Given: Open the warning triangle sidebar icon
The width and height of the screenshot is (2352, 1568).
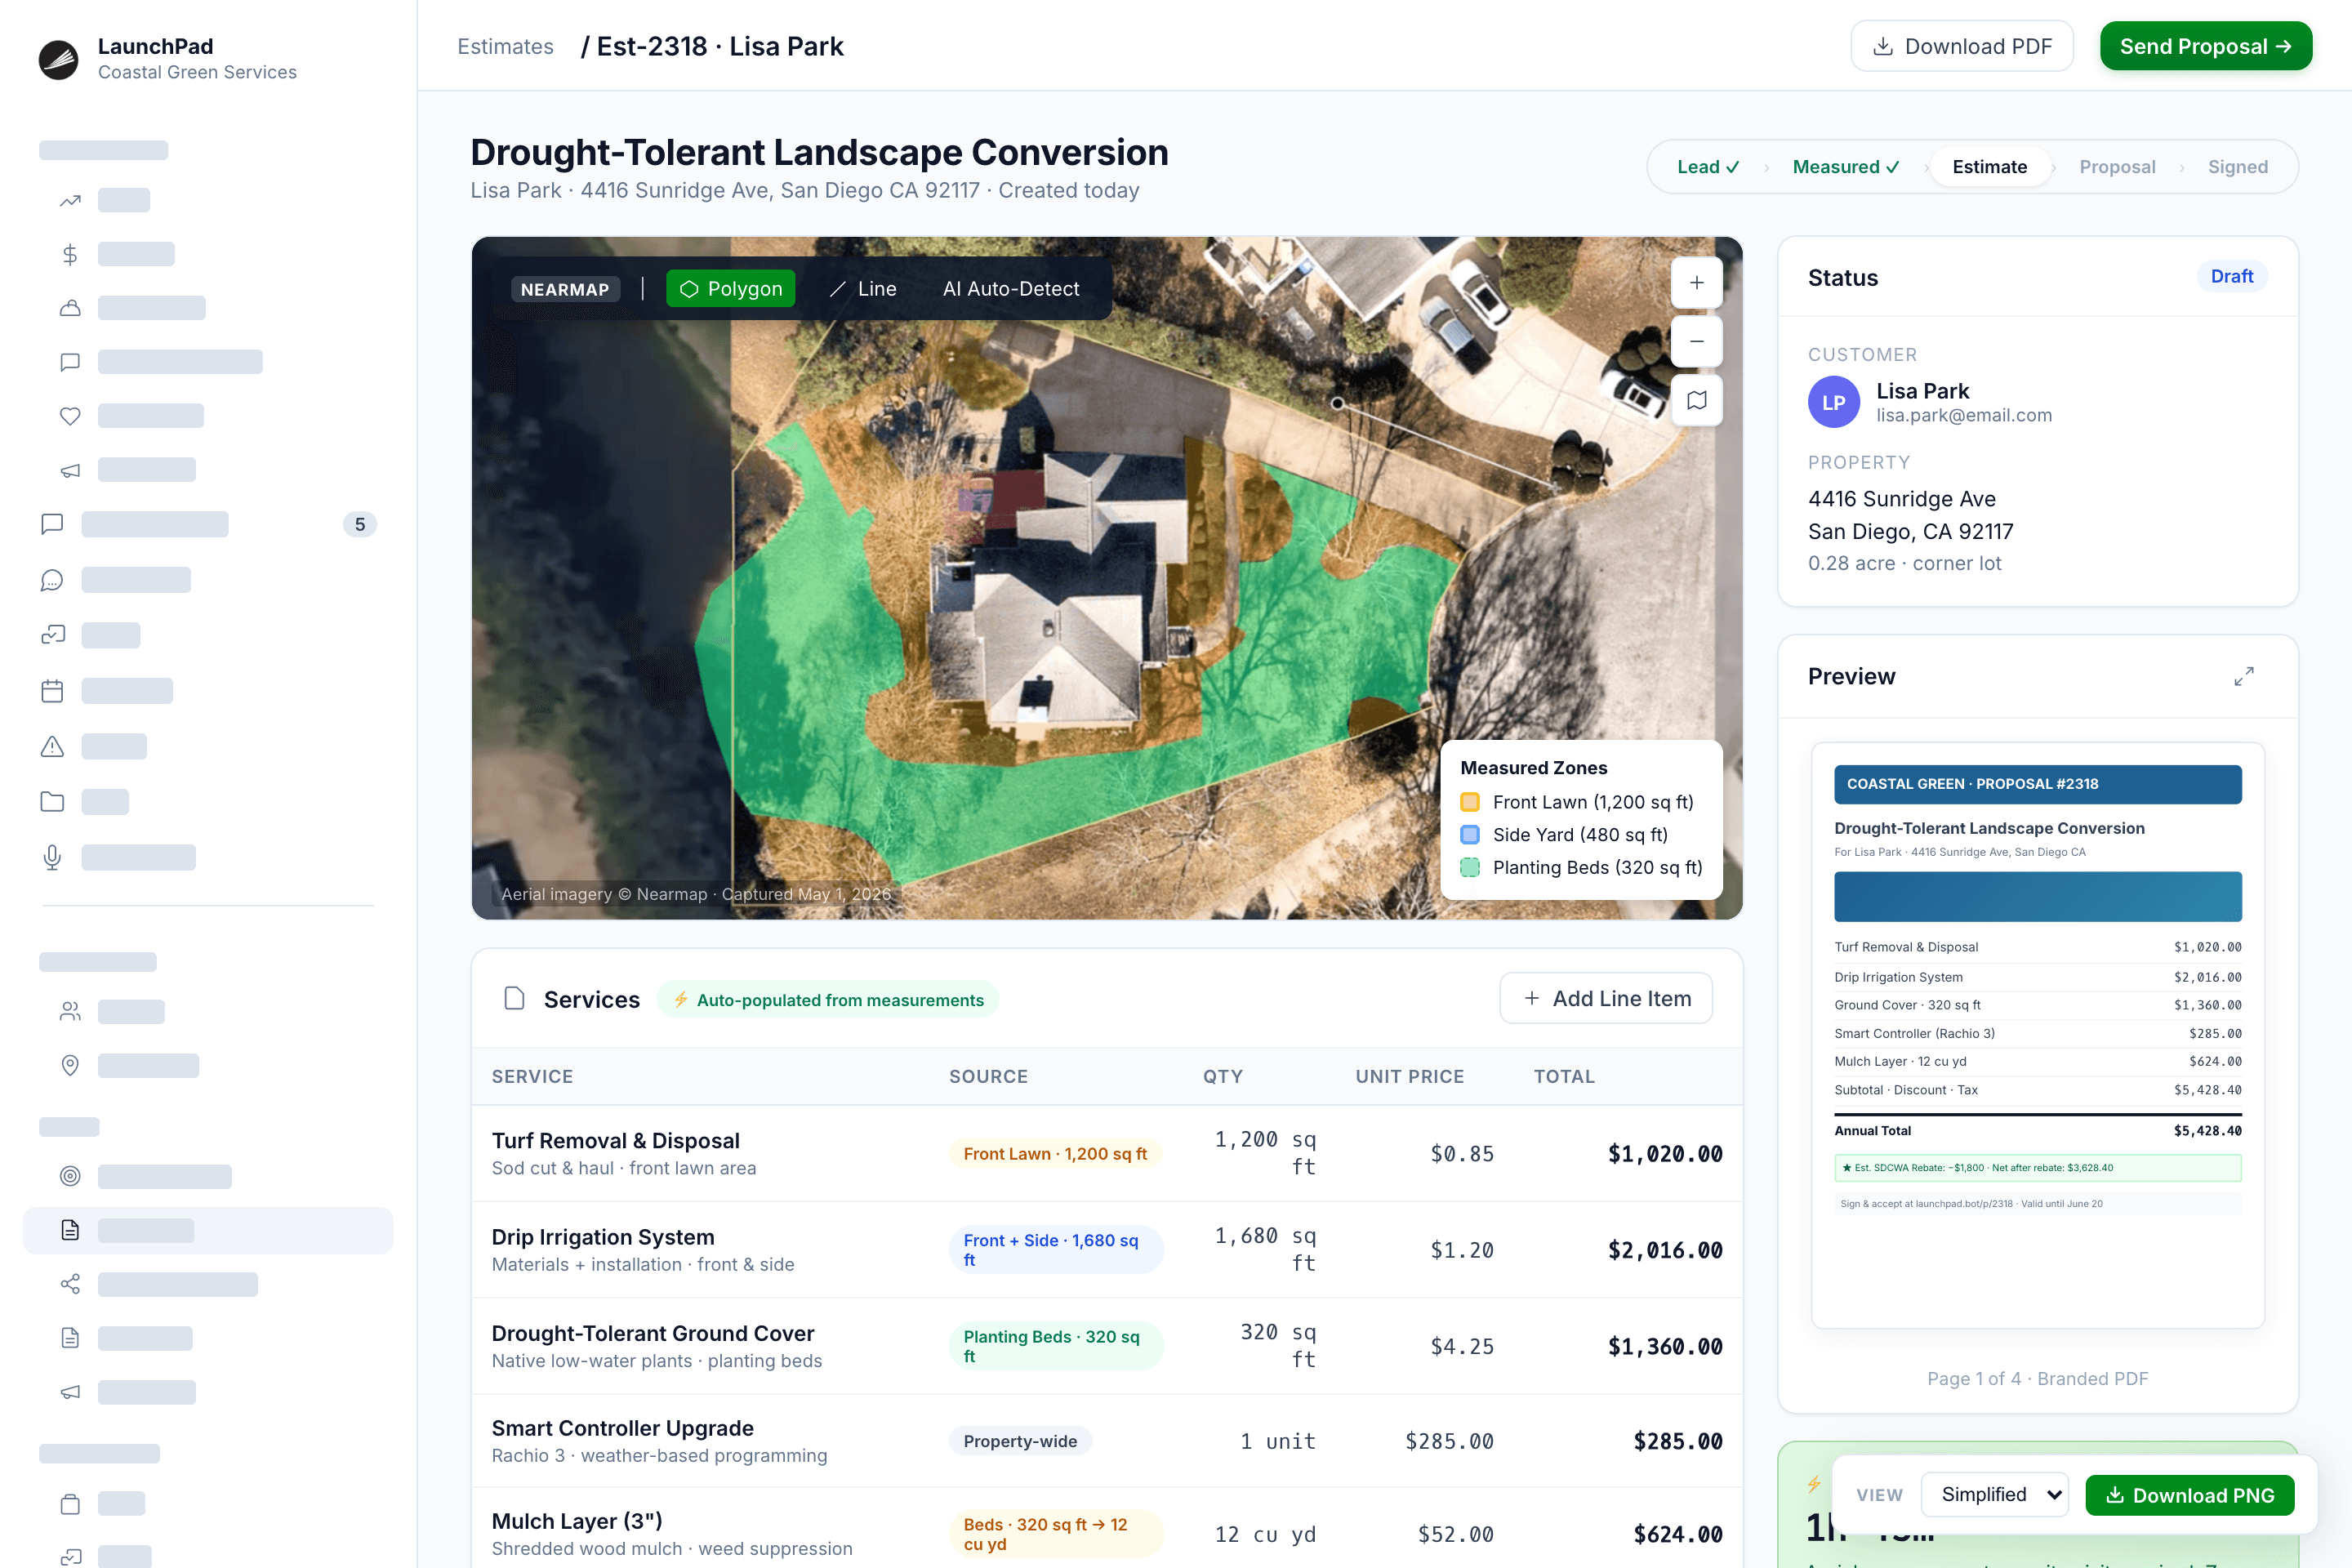Looking at the screenshot, I should click(52, 747).
